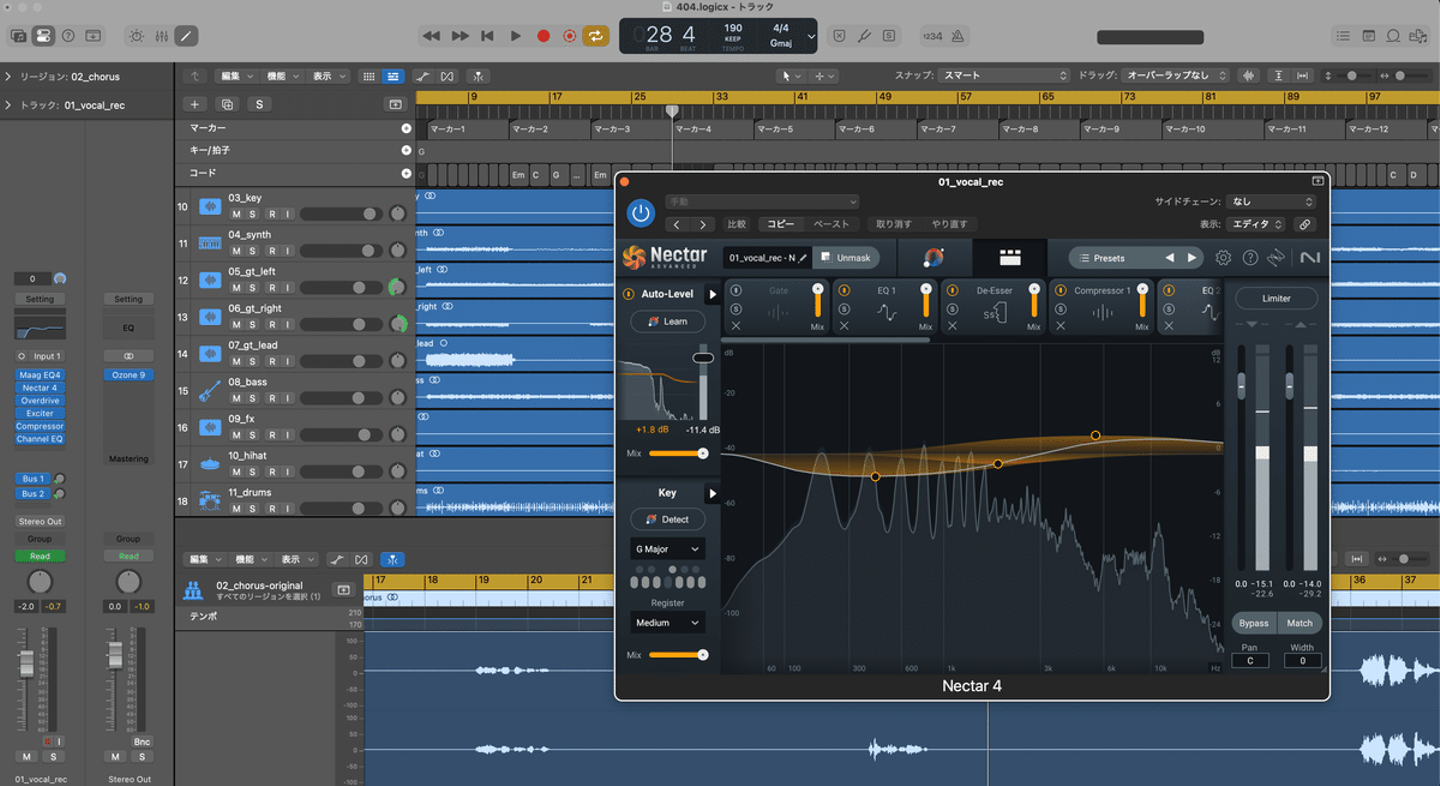
Task: Toggle the Nectar plugin power button
Action: click(640, 213)
